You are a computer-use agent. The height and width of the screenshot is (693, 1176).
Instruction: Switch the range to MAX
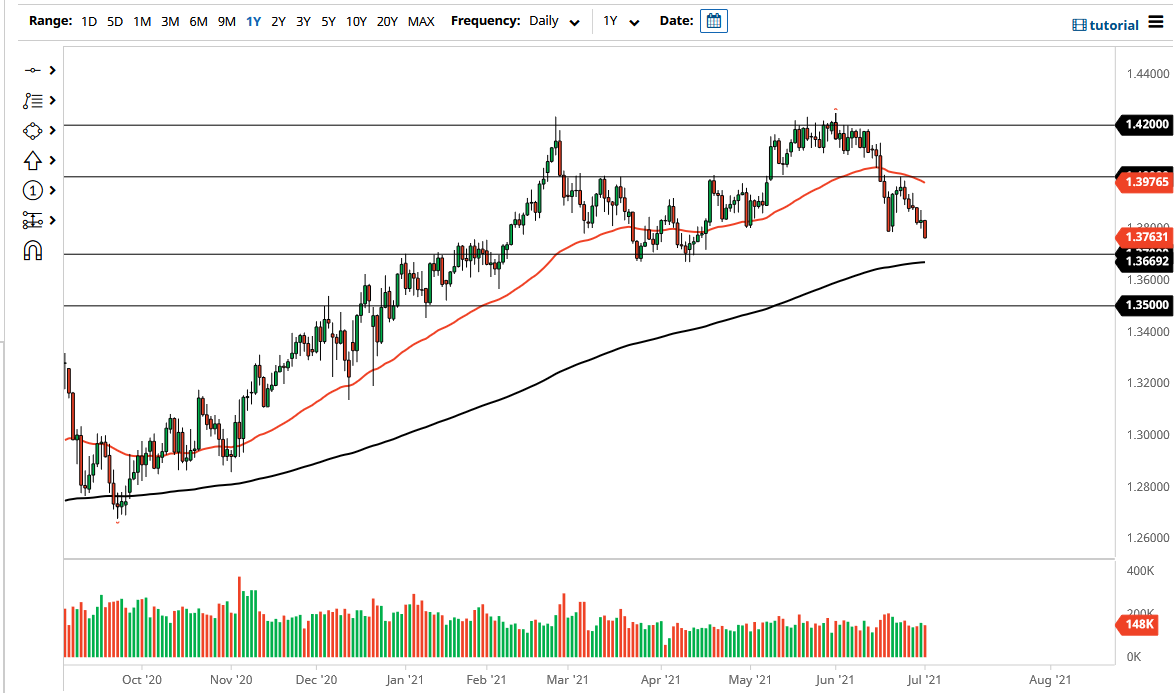[421, 20]
